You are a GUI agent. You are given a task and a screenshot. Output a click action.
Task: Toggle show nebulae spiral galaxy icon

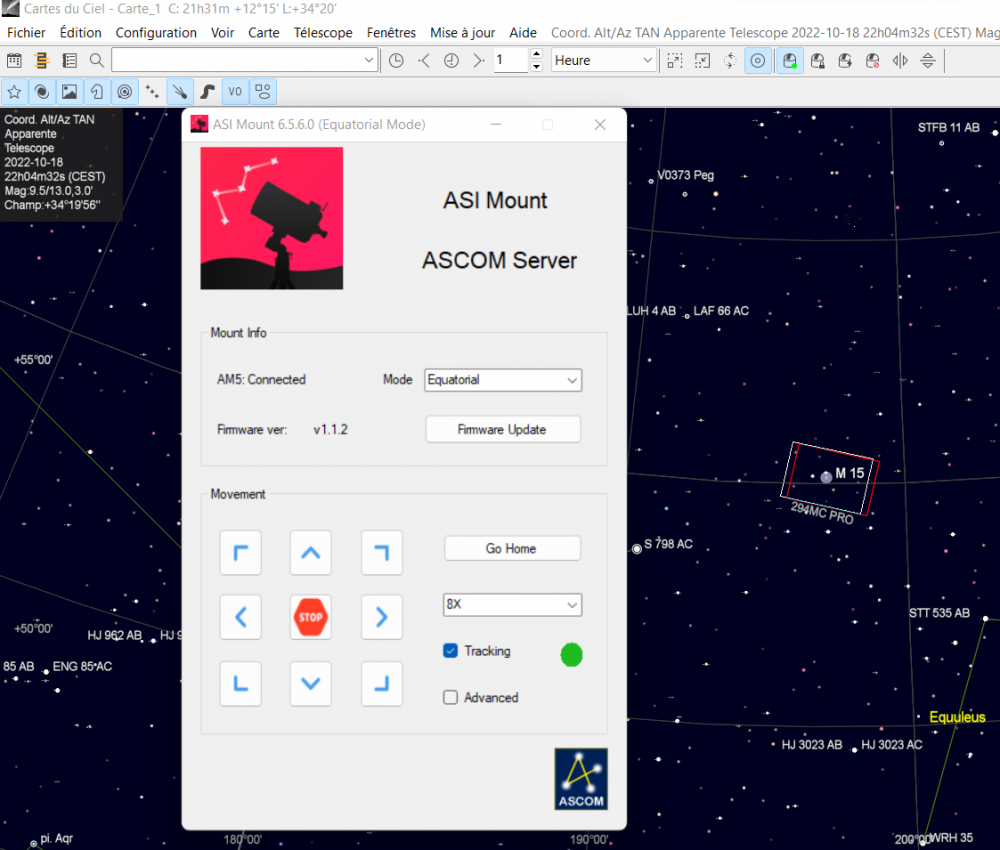click(41, 92)
